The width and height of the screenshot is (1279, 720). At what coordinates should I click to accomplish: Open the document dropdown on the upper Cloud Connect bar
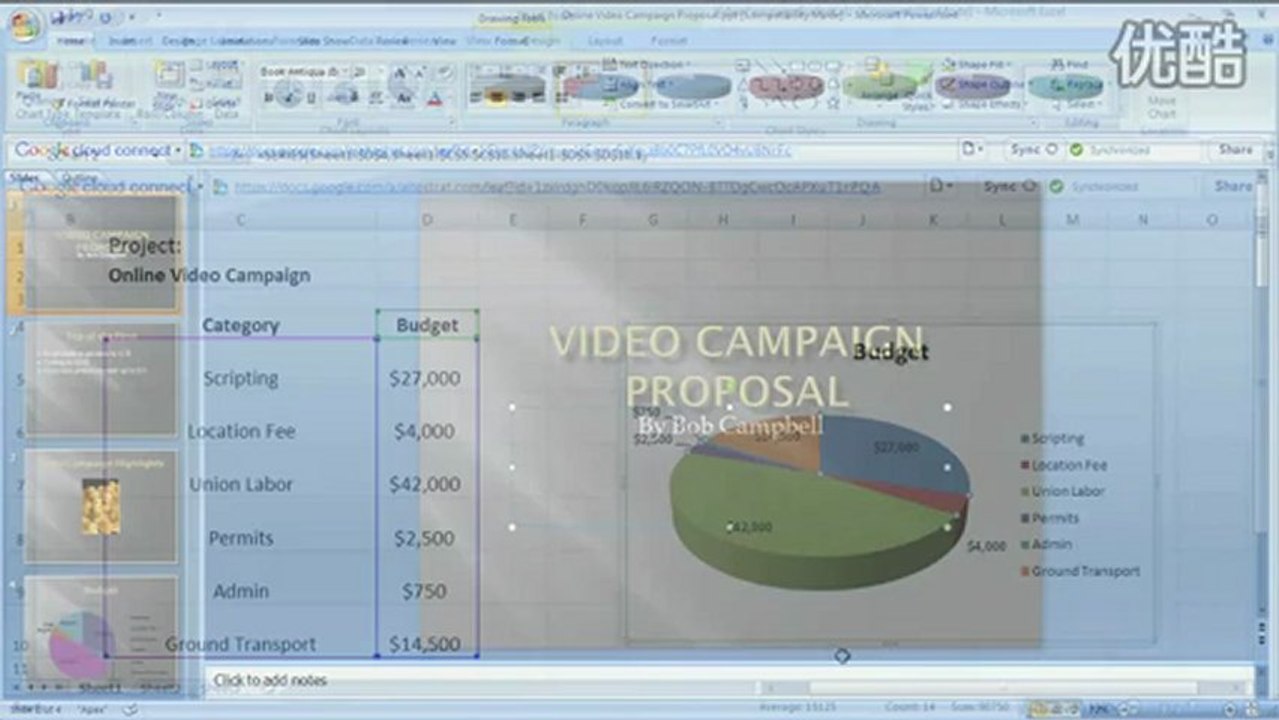pos(973,149)
